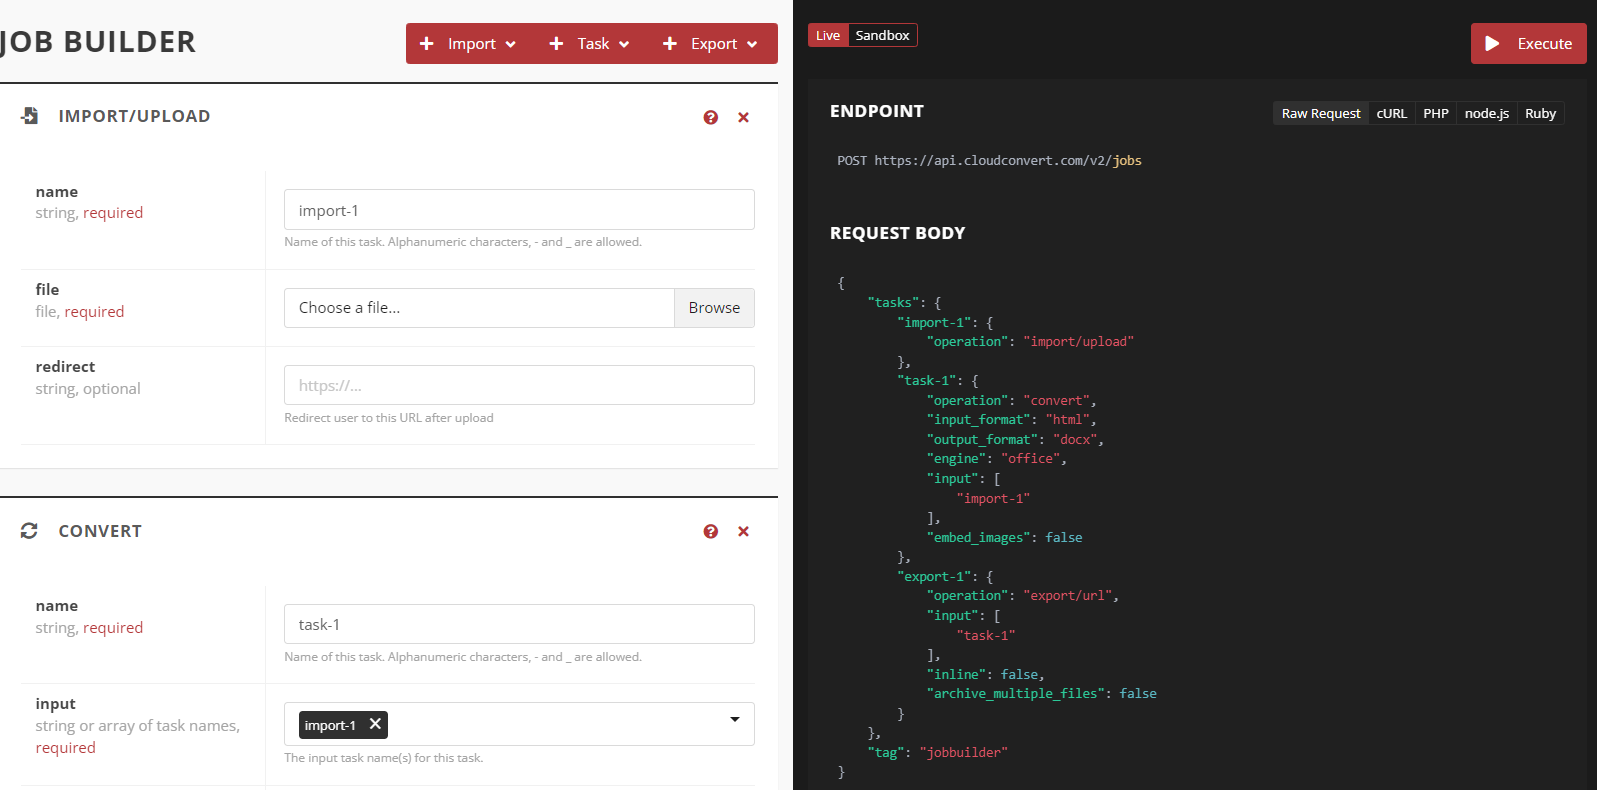The width and height of the screenshot is (1597, 790).
Task: Select the cURL code tab
Action: click(1391, 113)
